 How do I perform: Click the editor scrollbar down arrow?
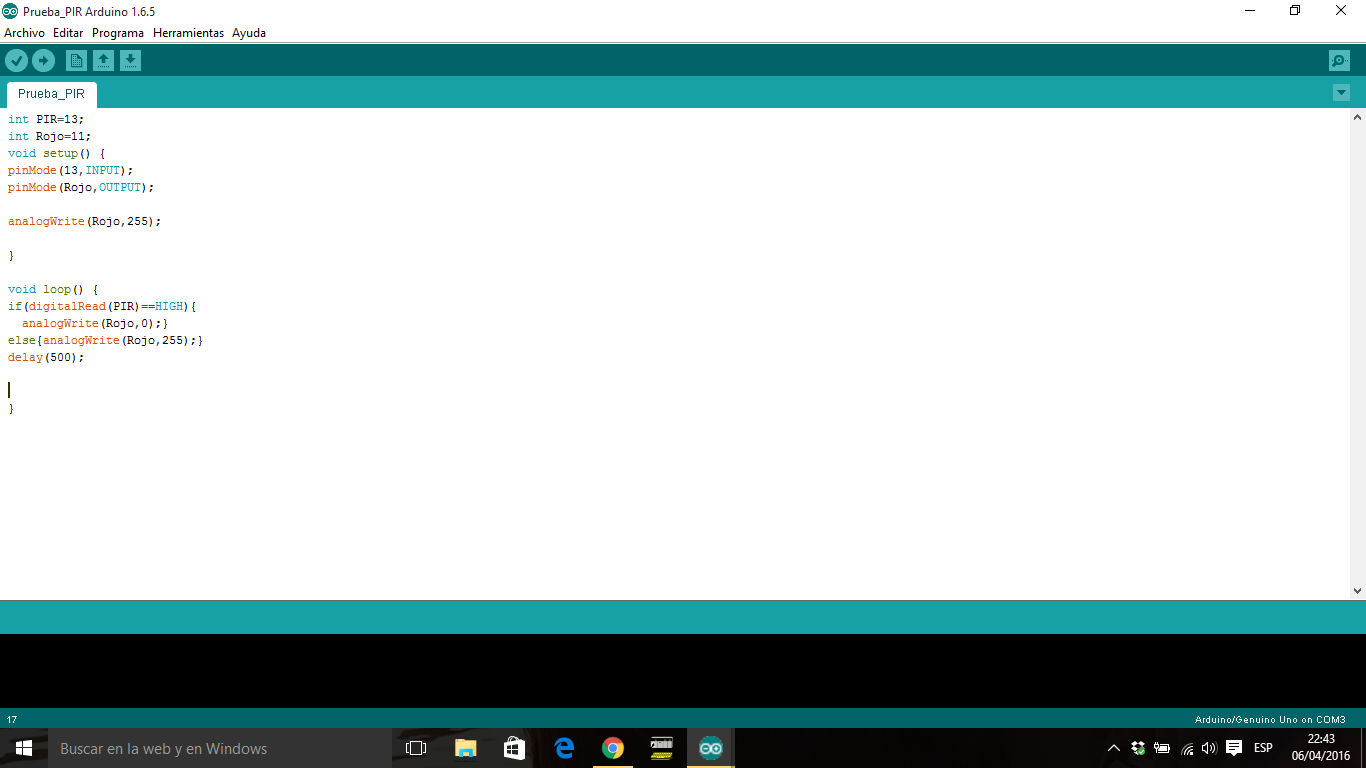[x=1357, y=591]
